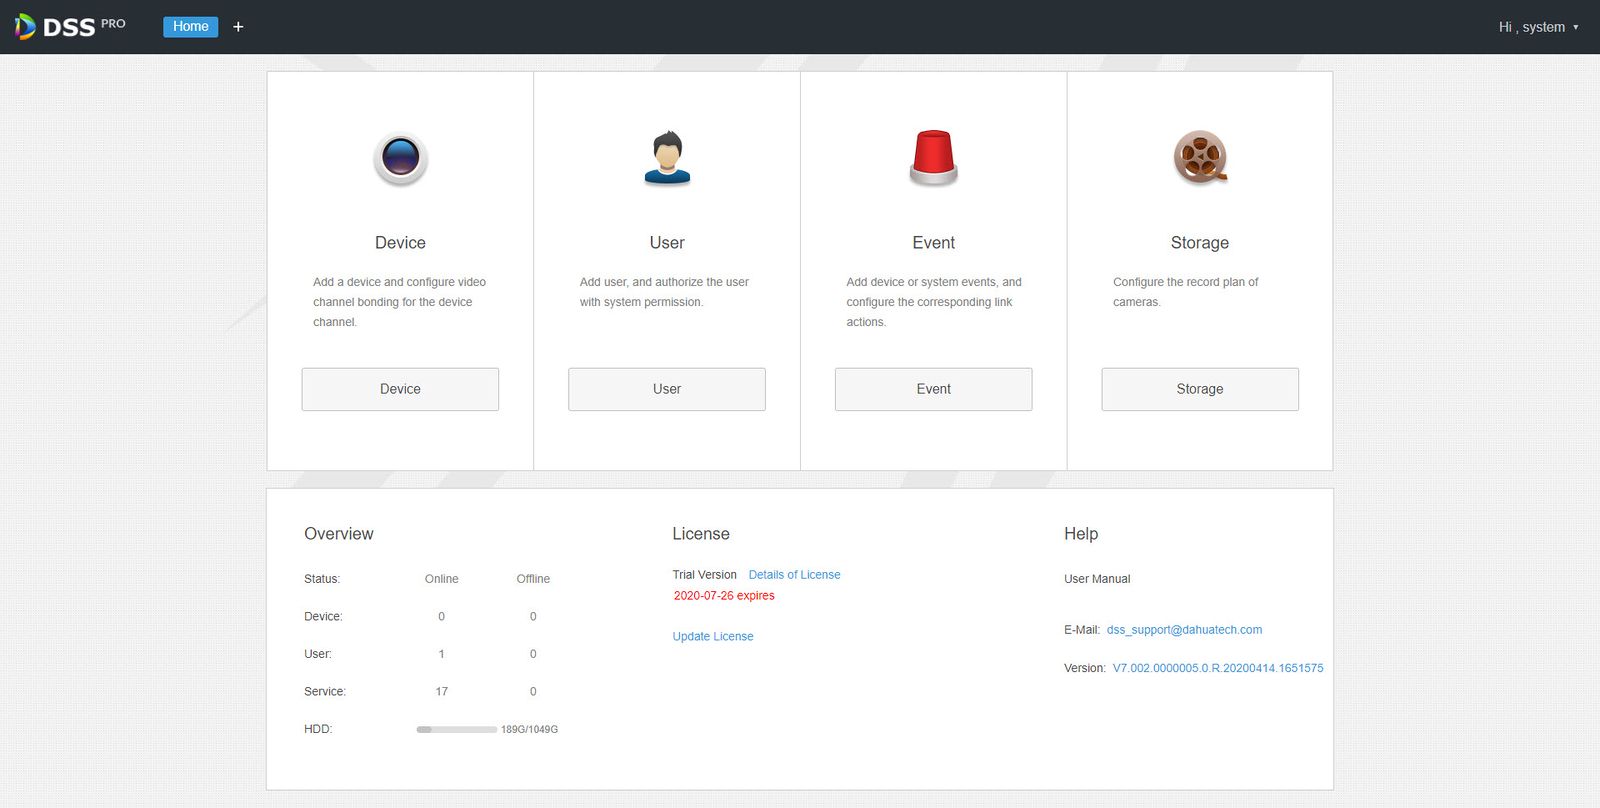The height and width of the screenshot is (808, 1600).
Task: Click 'Add device or system events' description
Action: 934,302
